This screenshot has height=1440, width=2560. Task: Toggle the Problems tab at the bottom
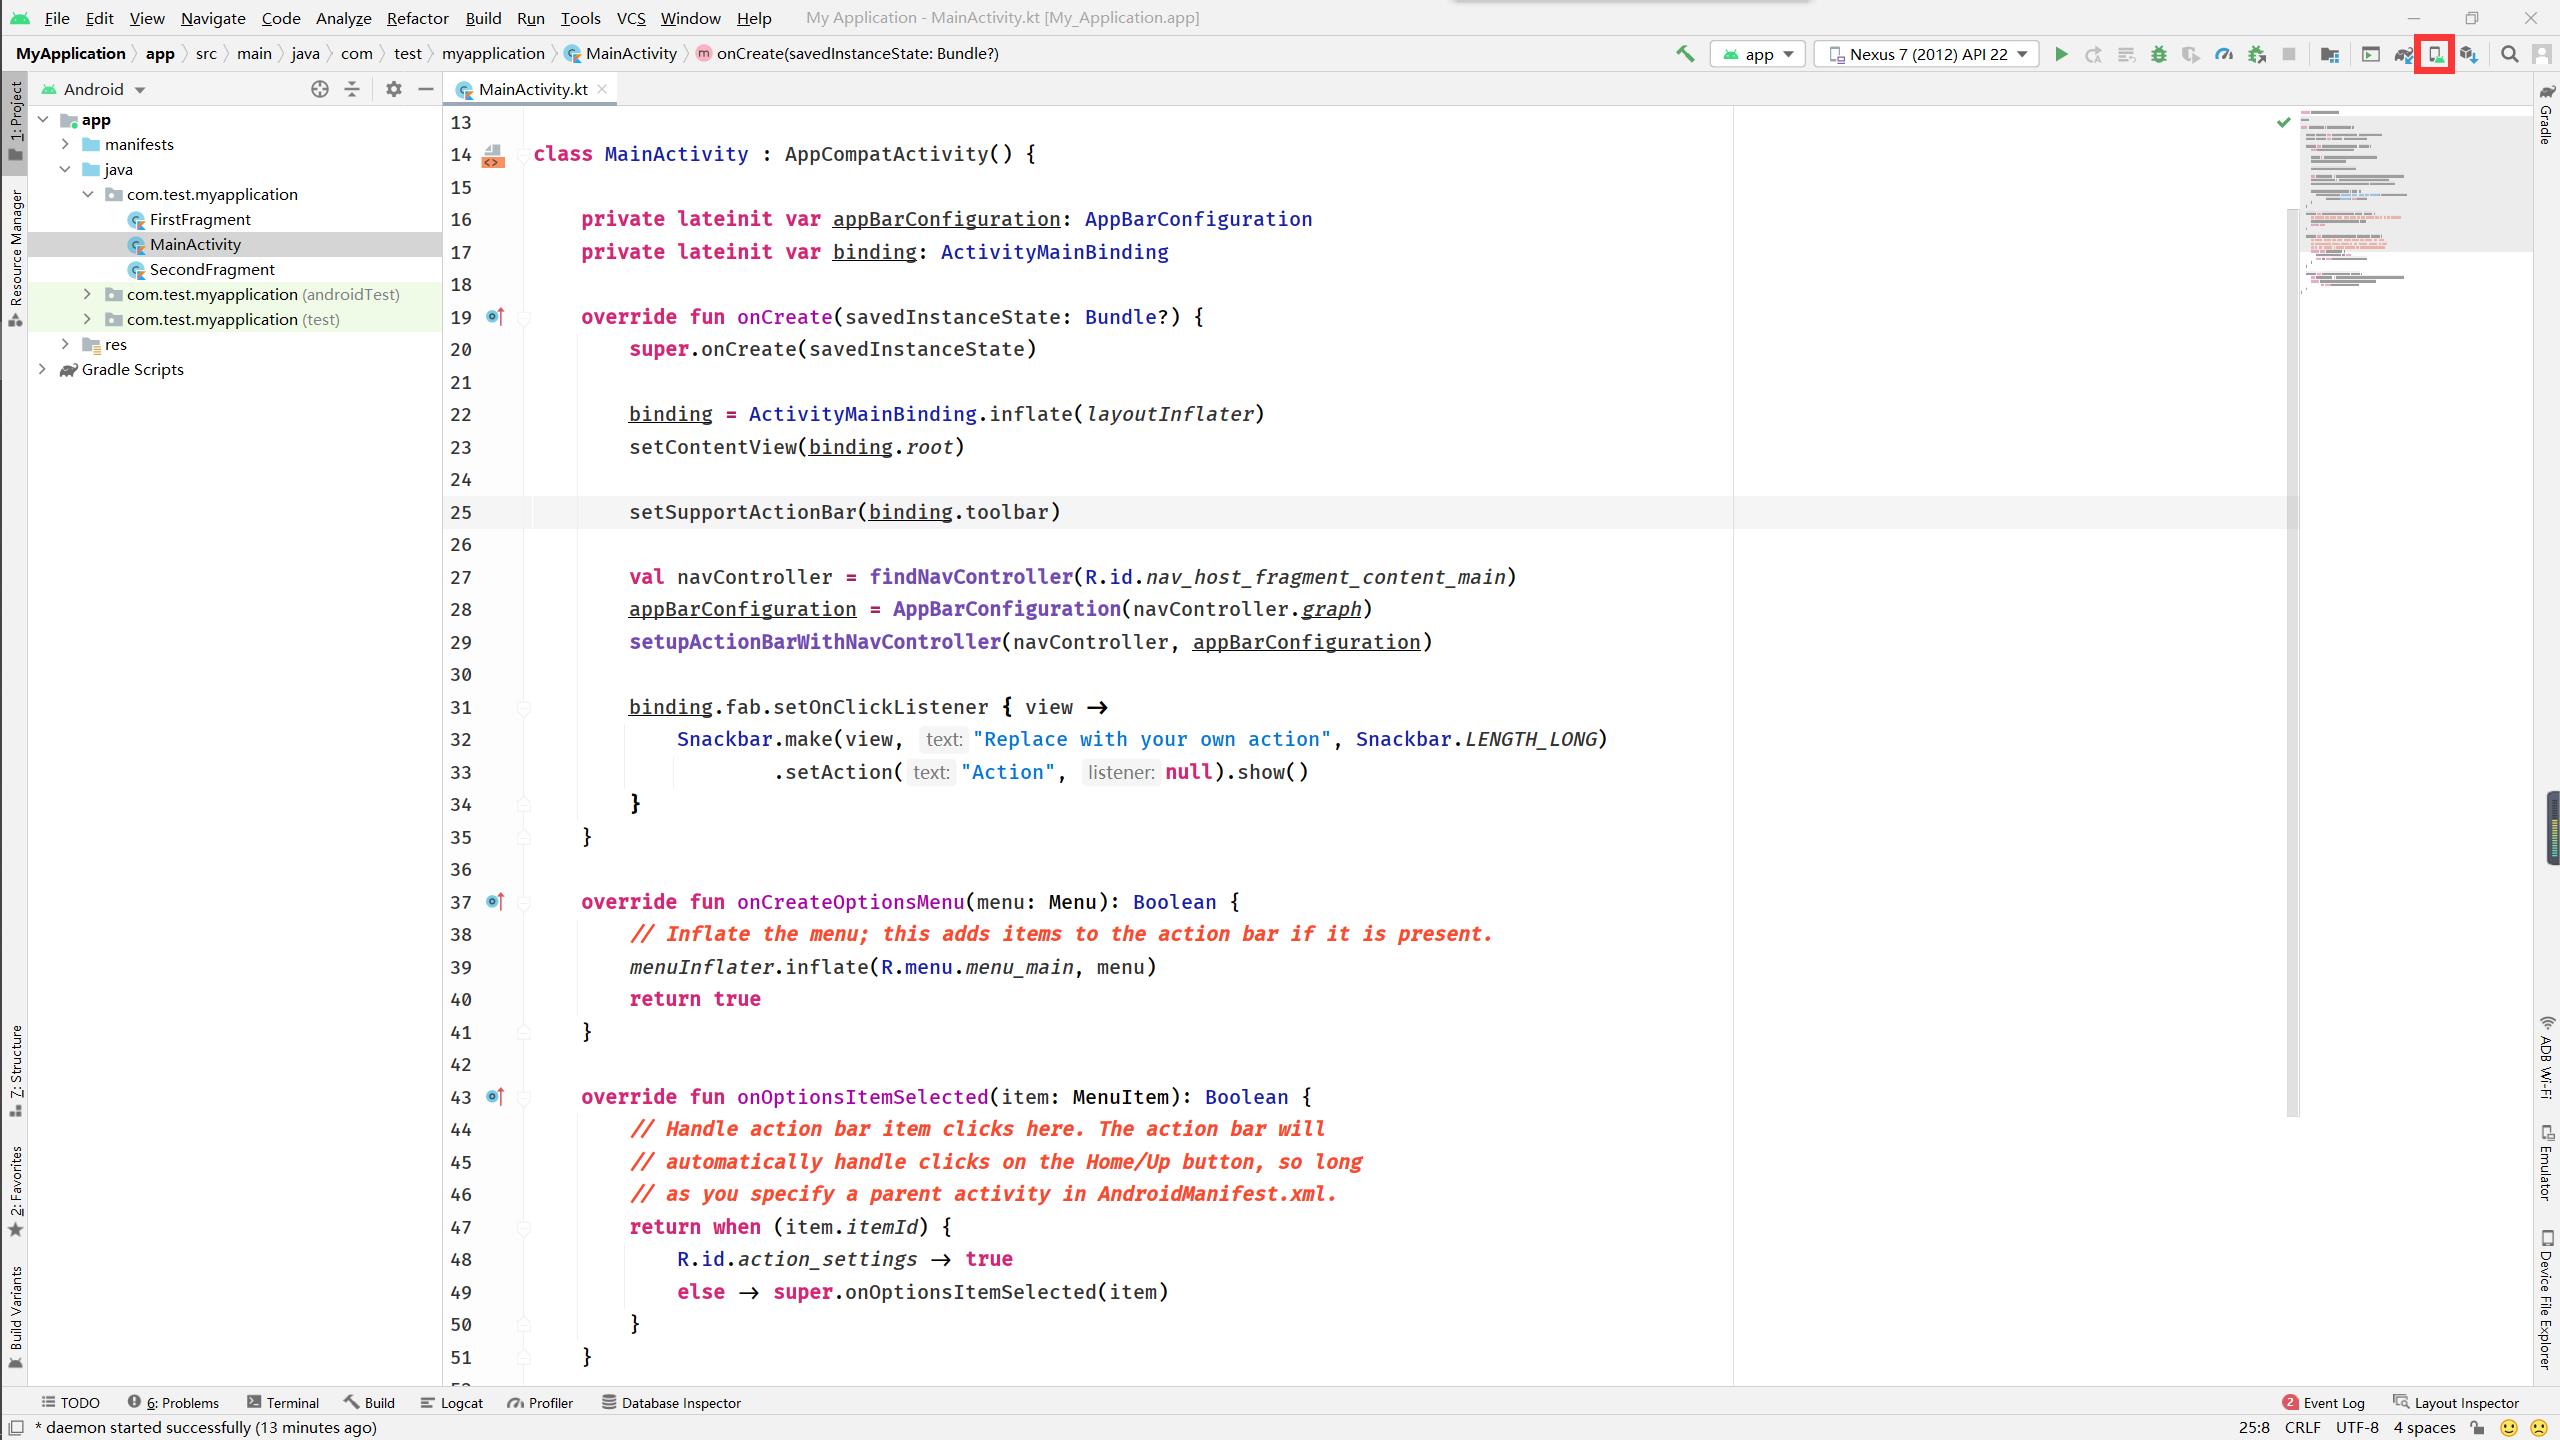click(x=179, y=1403)
